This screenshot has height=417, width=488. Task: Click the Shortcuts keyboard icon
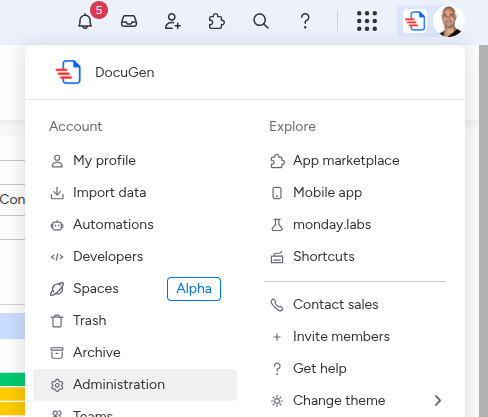click(x=277, y=257)
